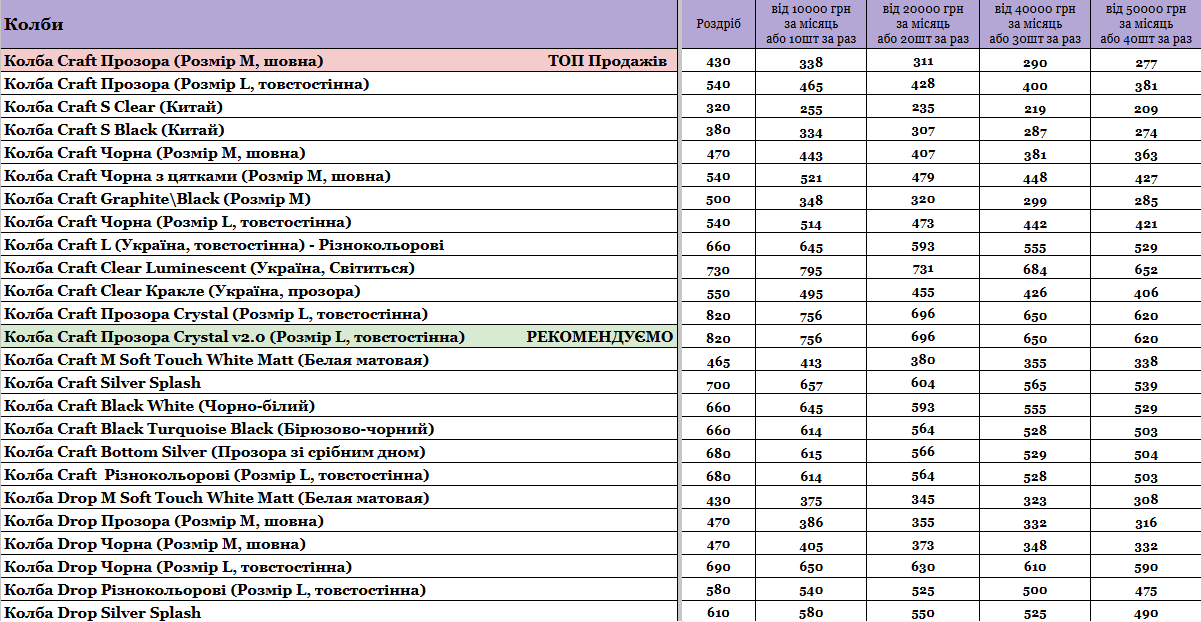
Task: Select the 'Колба Craft Silver Splash' name cell
Action: point(103,383)
